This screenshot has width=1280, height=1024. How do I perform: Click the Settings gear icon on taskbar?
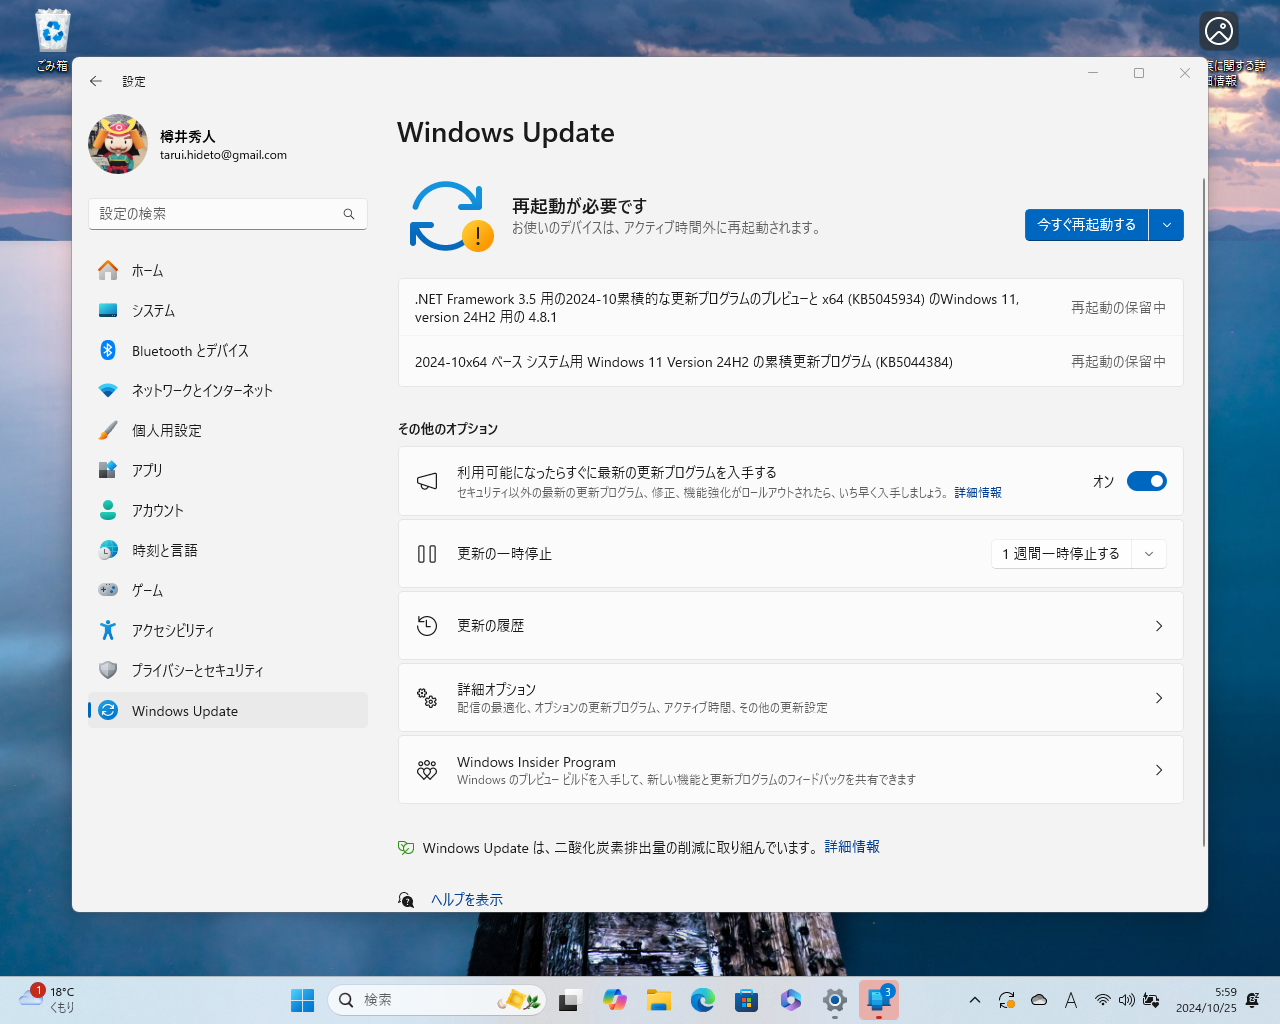[x=834, y=1000]
